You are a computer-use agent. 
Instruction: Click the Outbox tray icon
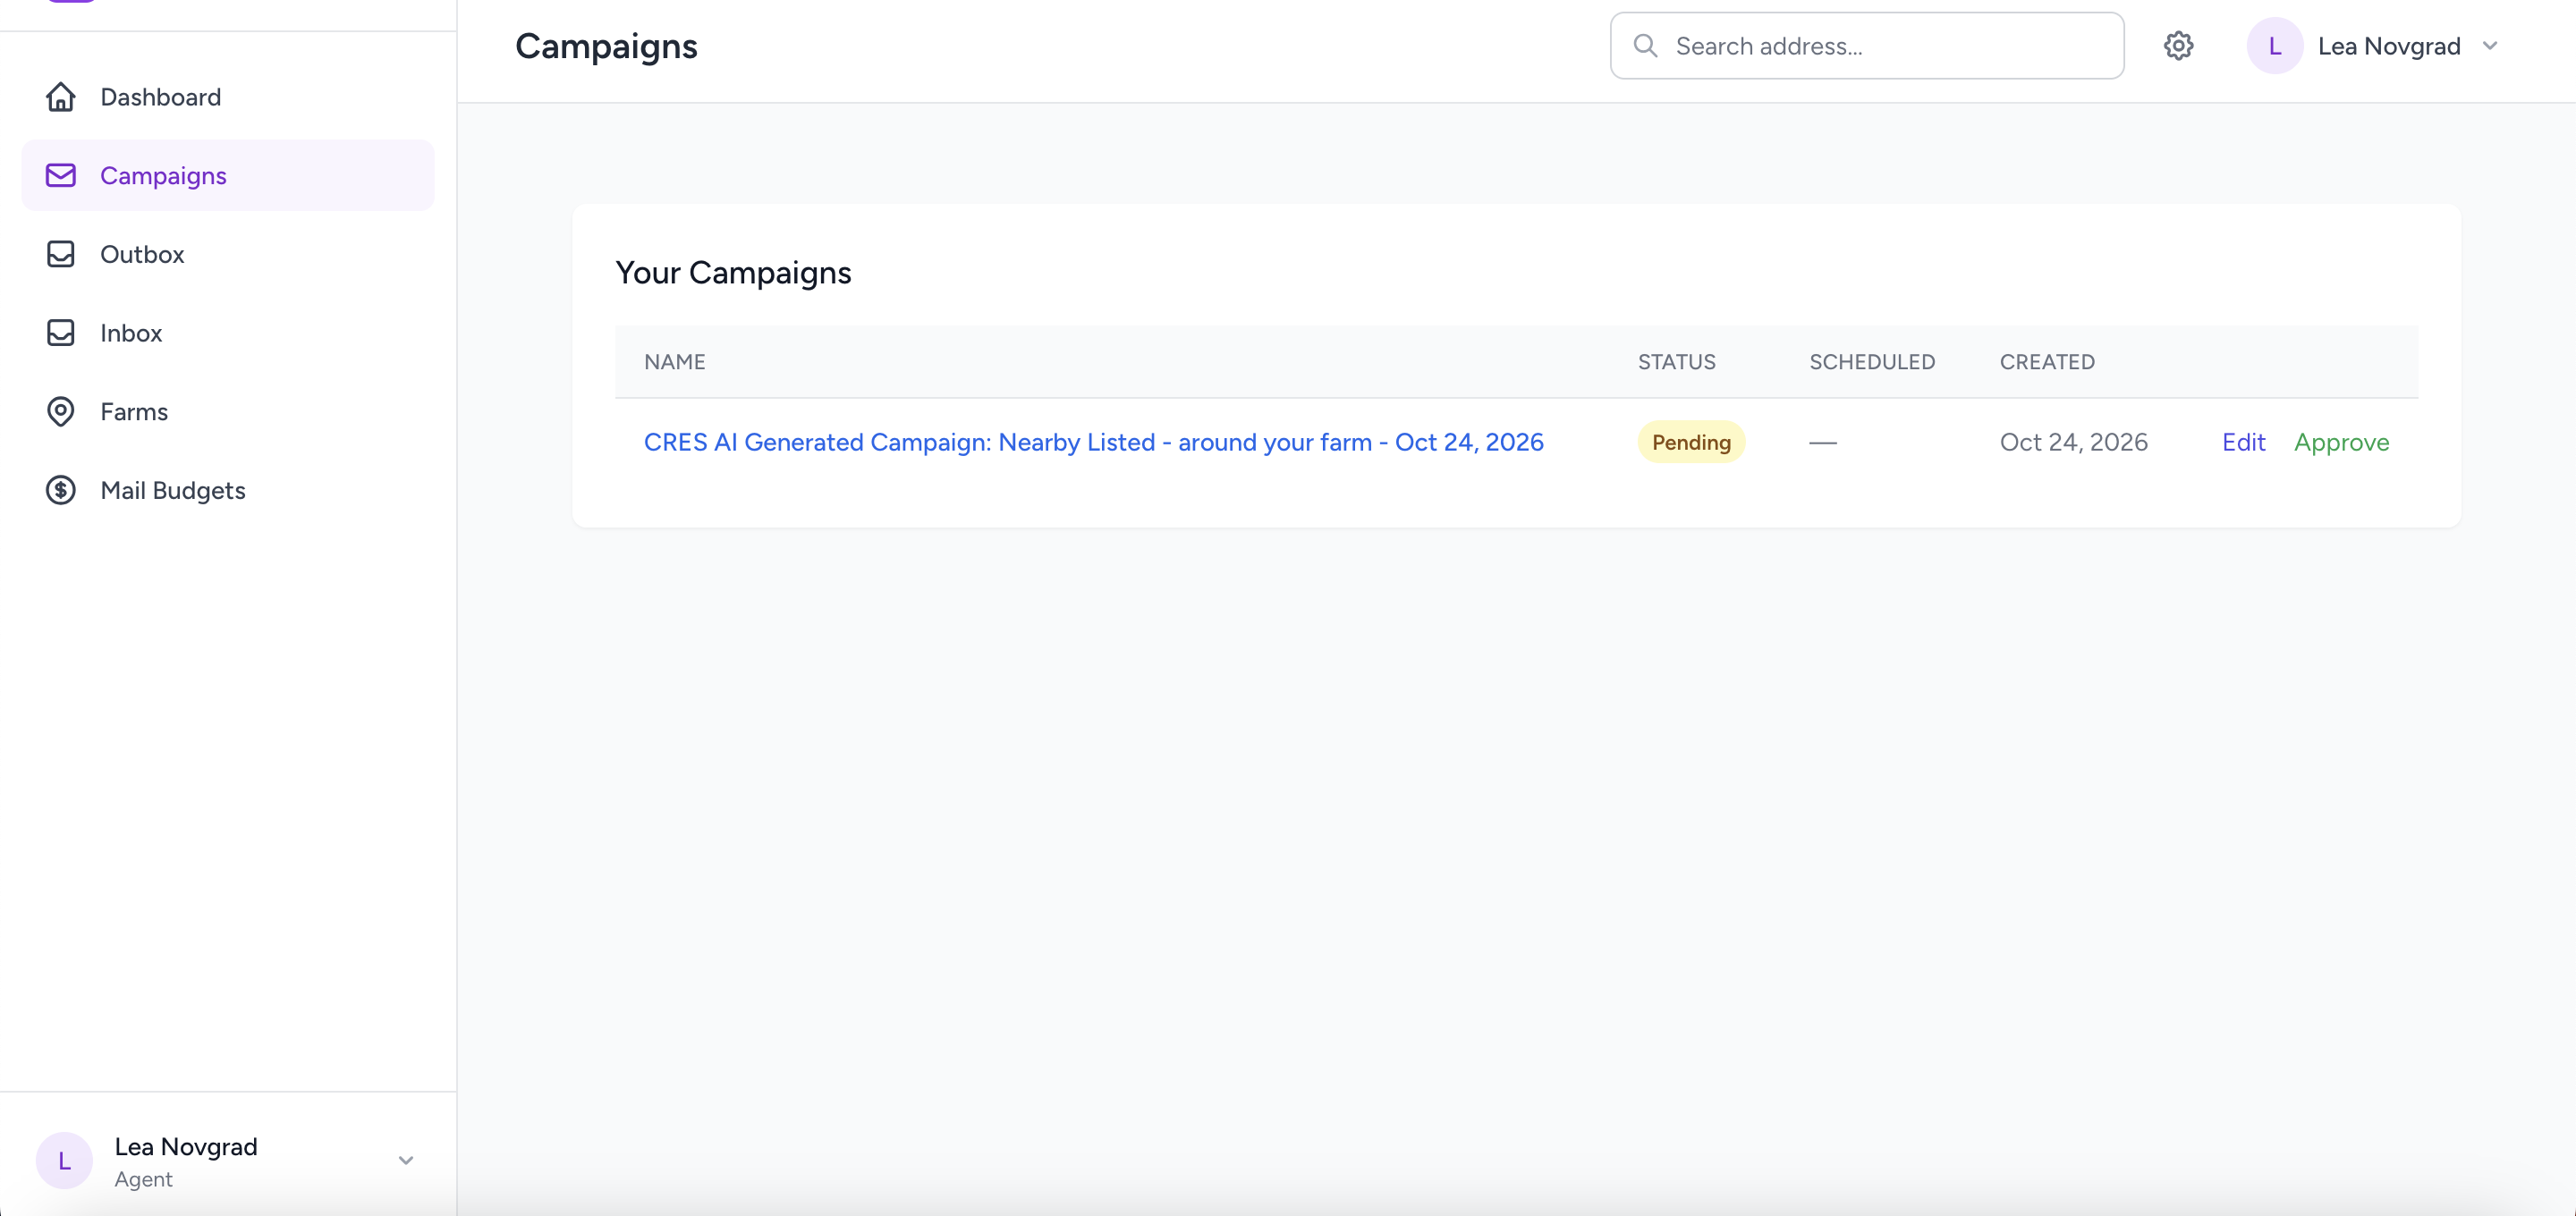(61, 254)
